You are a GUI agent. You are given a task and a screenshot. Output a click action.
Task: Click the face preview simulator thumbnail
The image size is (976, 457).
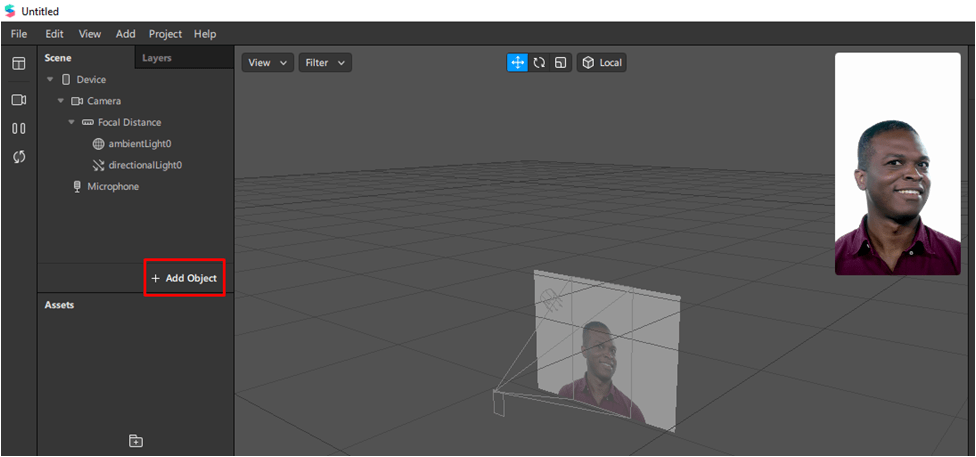pos(897,164)
